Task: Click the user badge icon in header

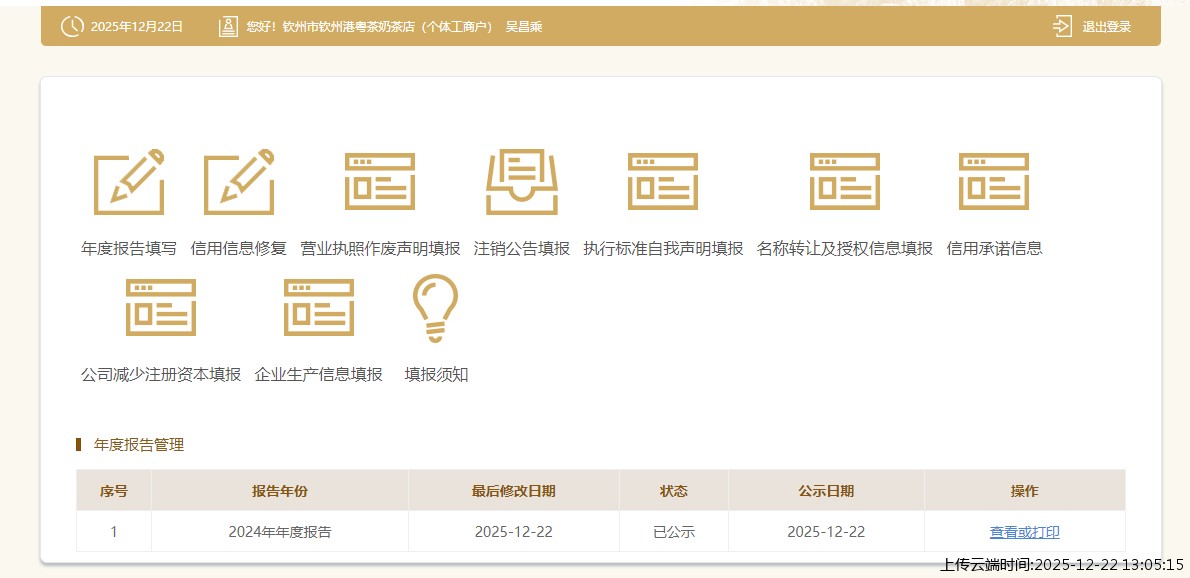Action: pyautogui.click(x=228, y=27)
